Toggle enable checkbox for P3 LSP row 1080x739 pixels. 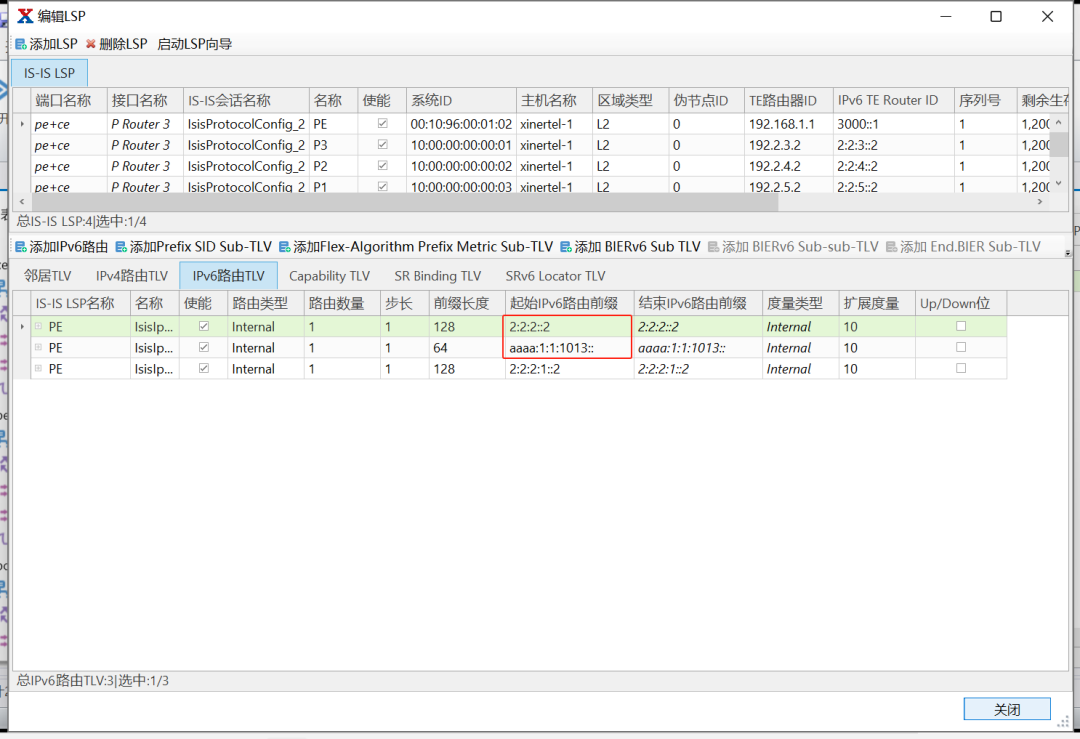point(382,145)
